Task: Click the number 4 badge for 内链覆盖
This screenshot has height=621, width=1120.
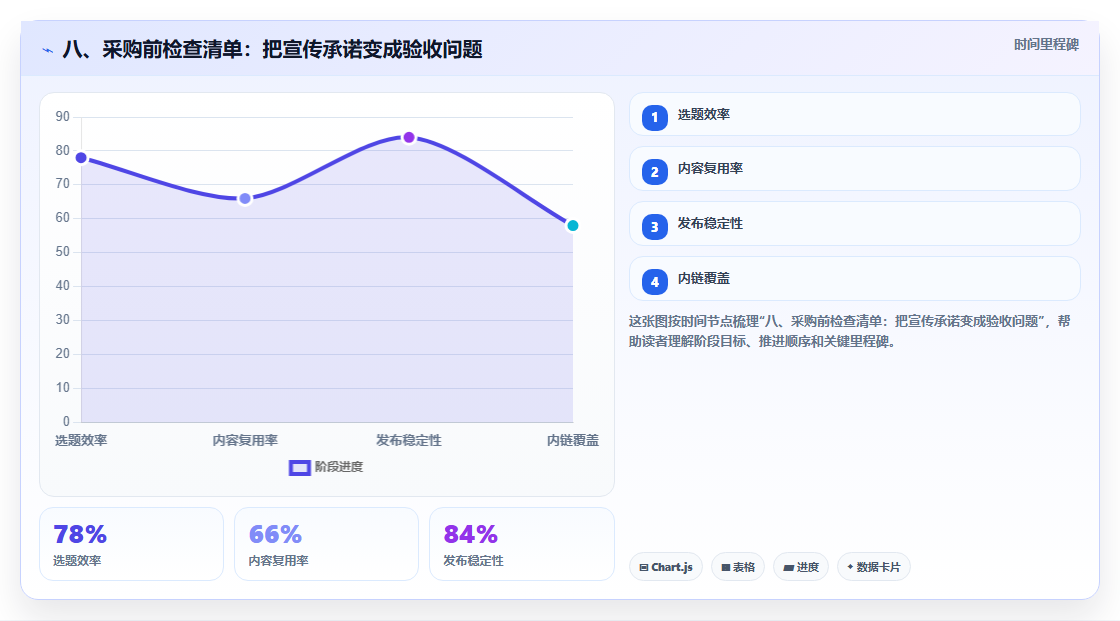Action: coord(654,282)
